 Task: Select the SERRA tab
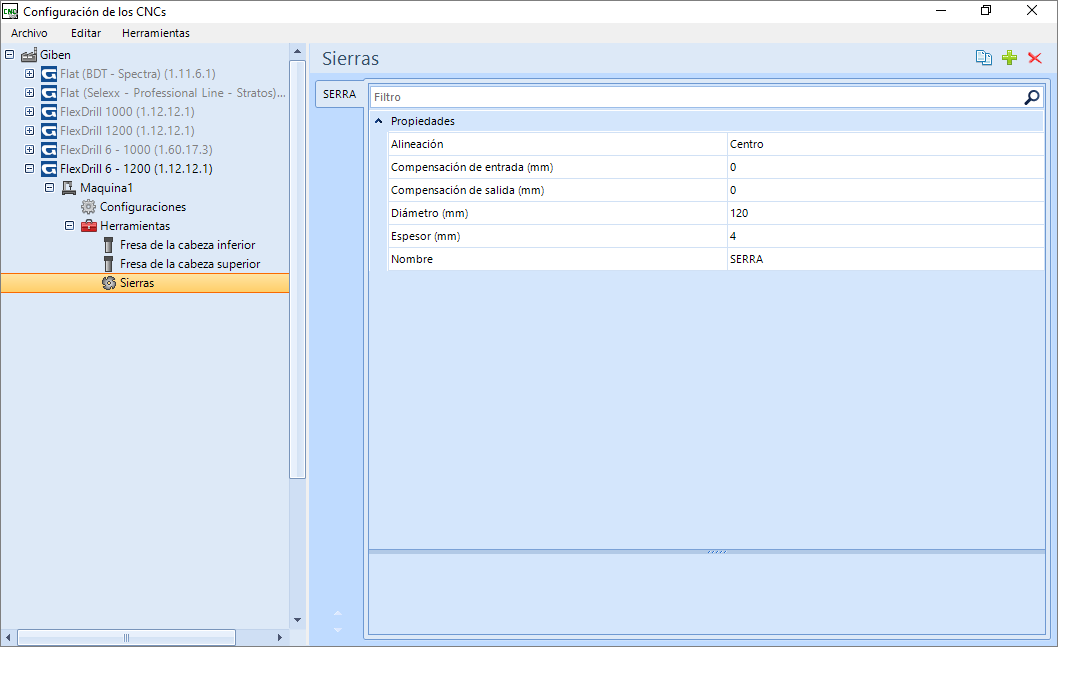click(x=340, y=94)
